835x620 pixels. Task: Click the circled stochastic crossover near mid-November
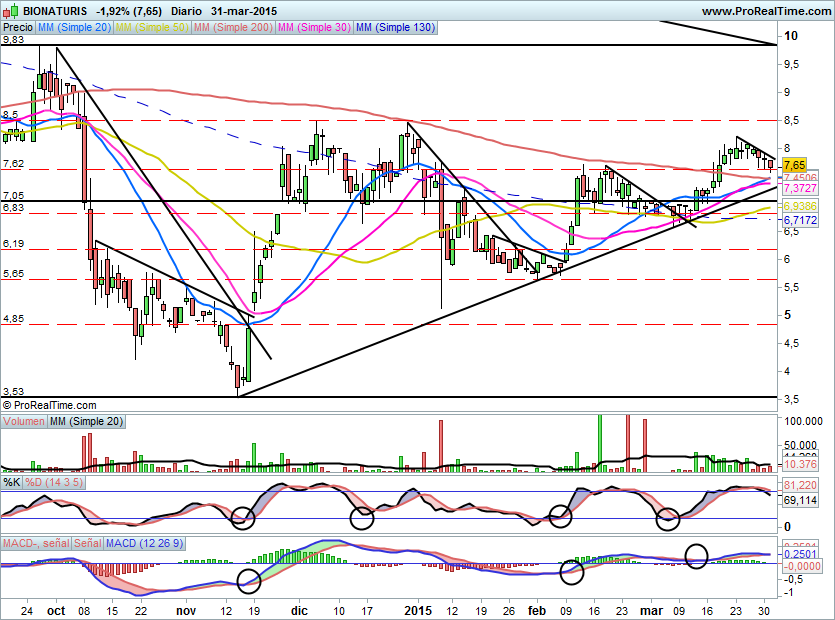coord(241,517)
